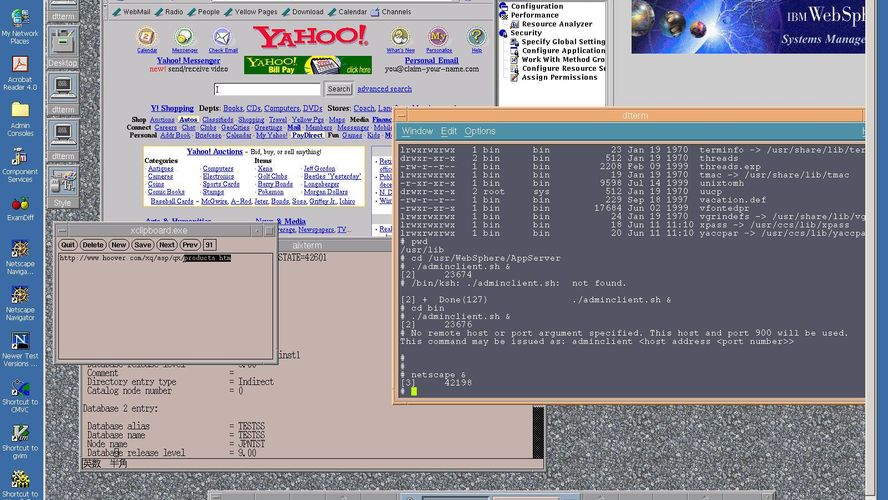Click the Desktop icon in left panel
Image resolution: width=888 pixels, height=500 pixels.
tap(62, 44)
